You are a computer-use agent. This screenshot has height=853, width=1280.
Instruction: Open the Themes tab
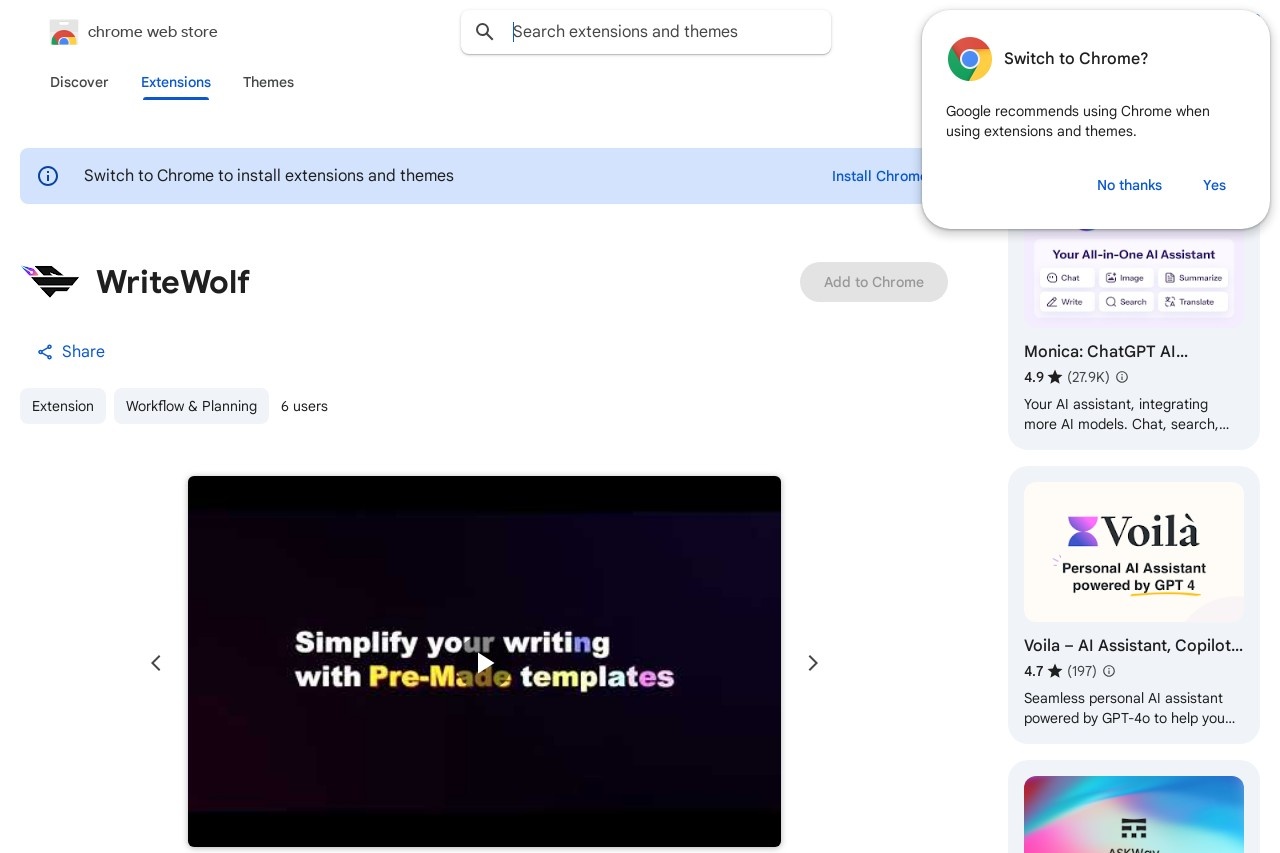click(268, 82)
